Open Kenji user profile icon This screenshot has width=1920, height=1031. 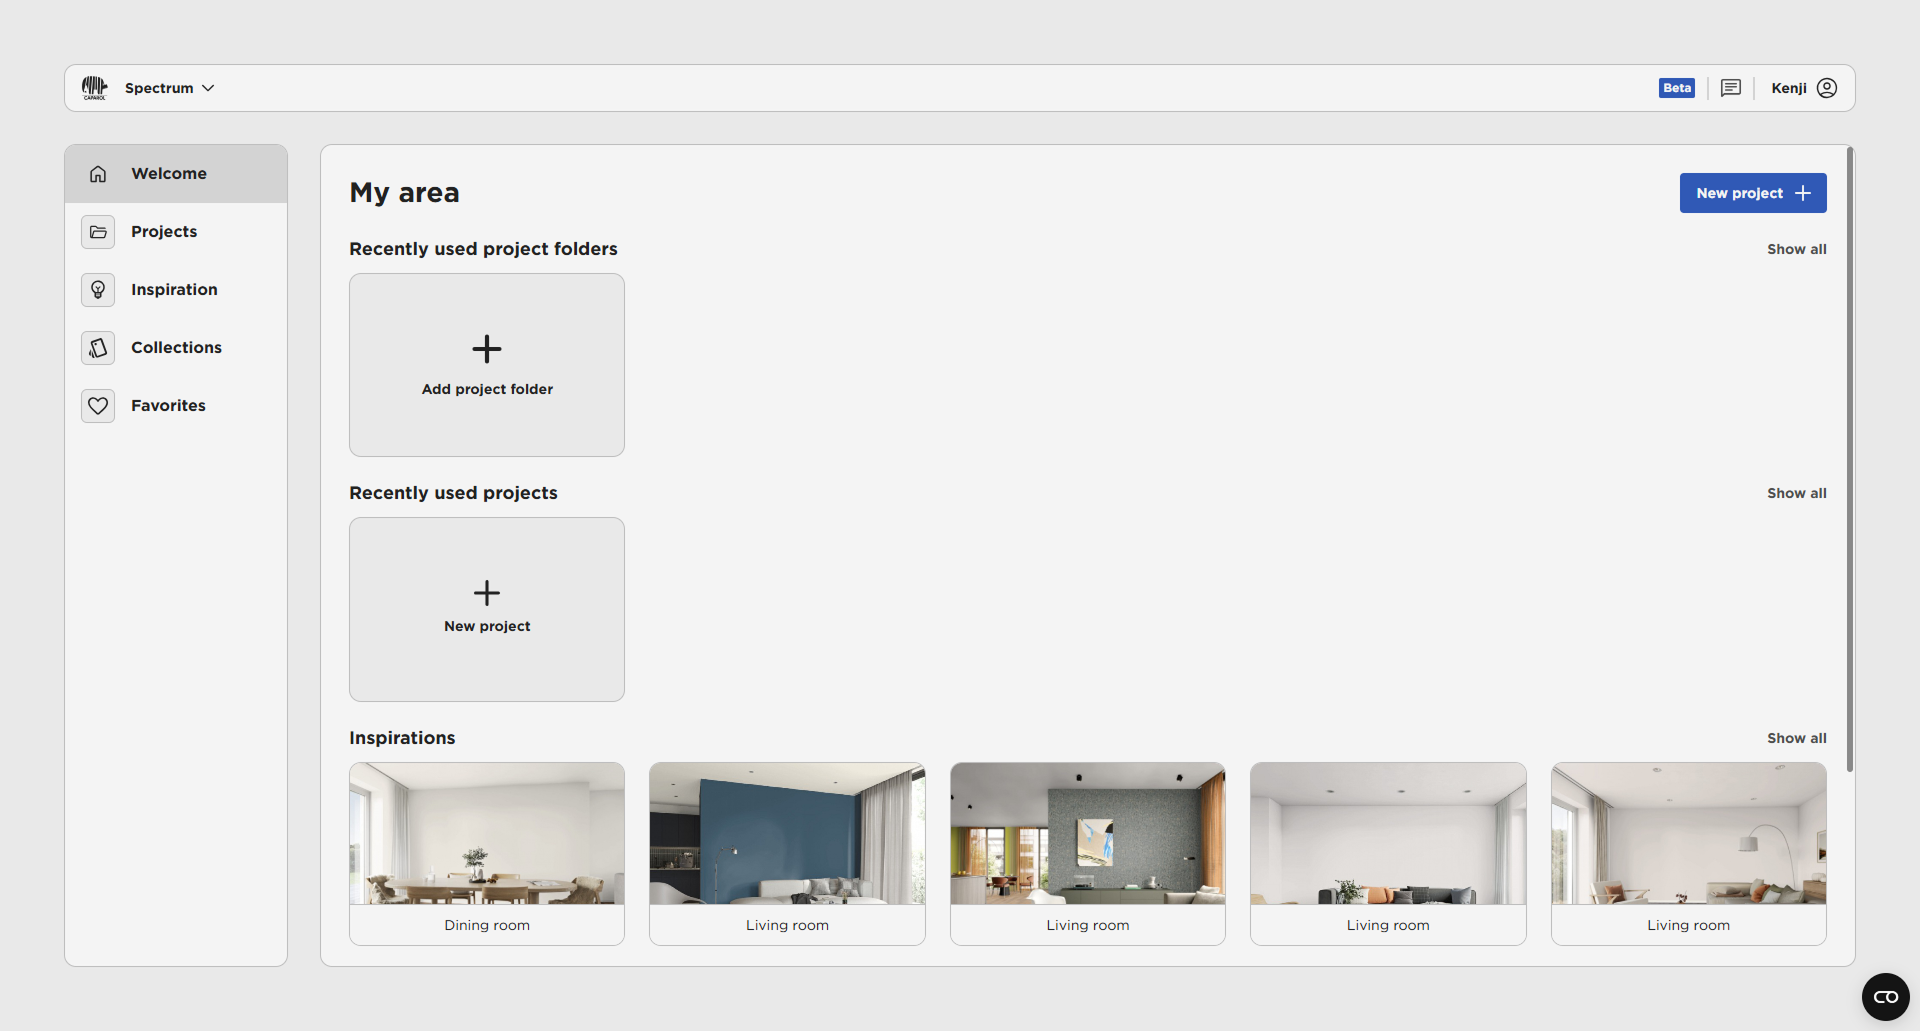1826,88
